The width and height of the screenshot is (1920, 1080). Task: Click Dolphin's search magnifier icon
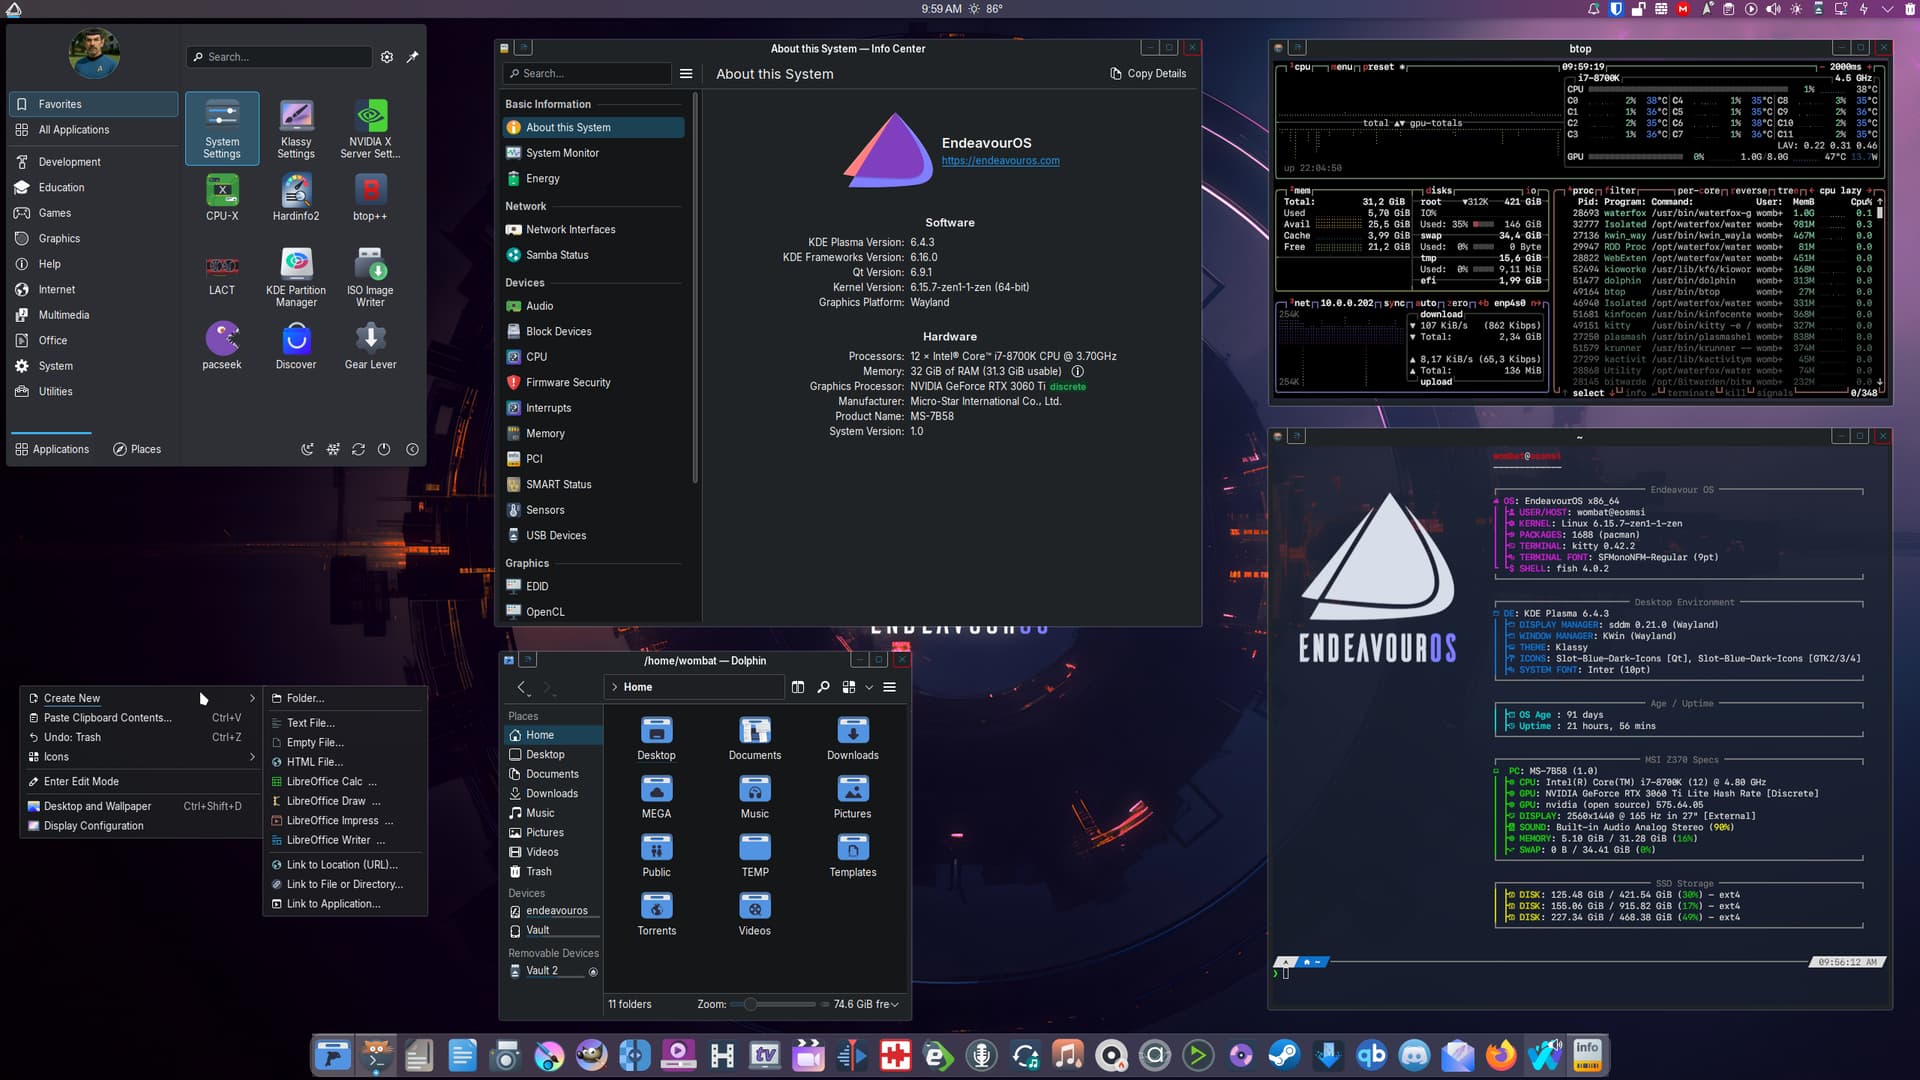click(823, 687)
